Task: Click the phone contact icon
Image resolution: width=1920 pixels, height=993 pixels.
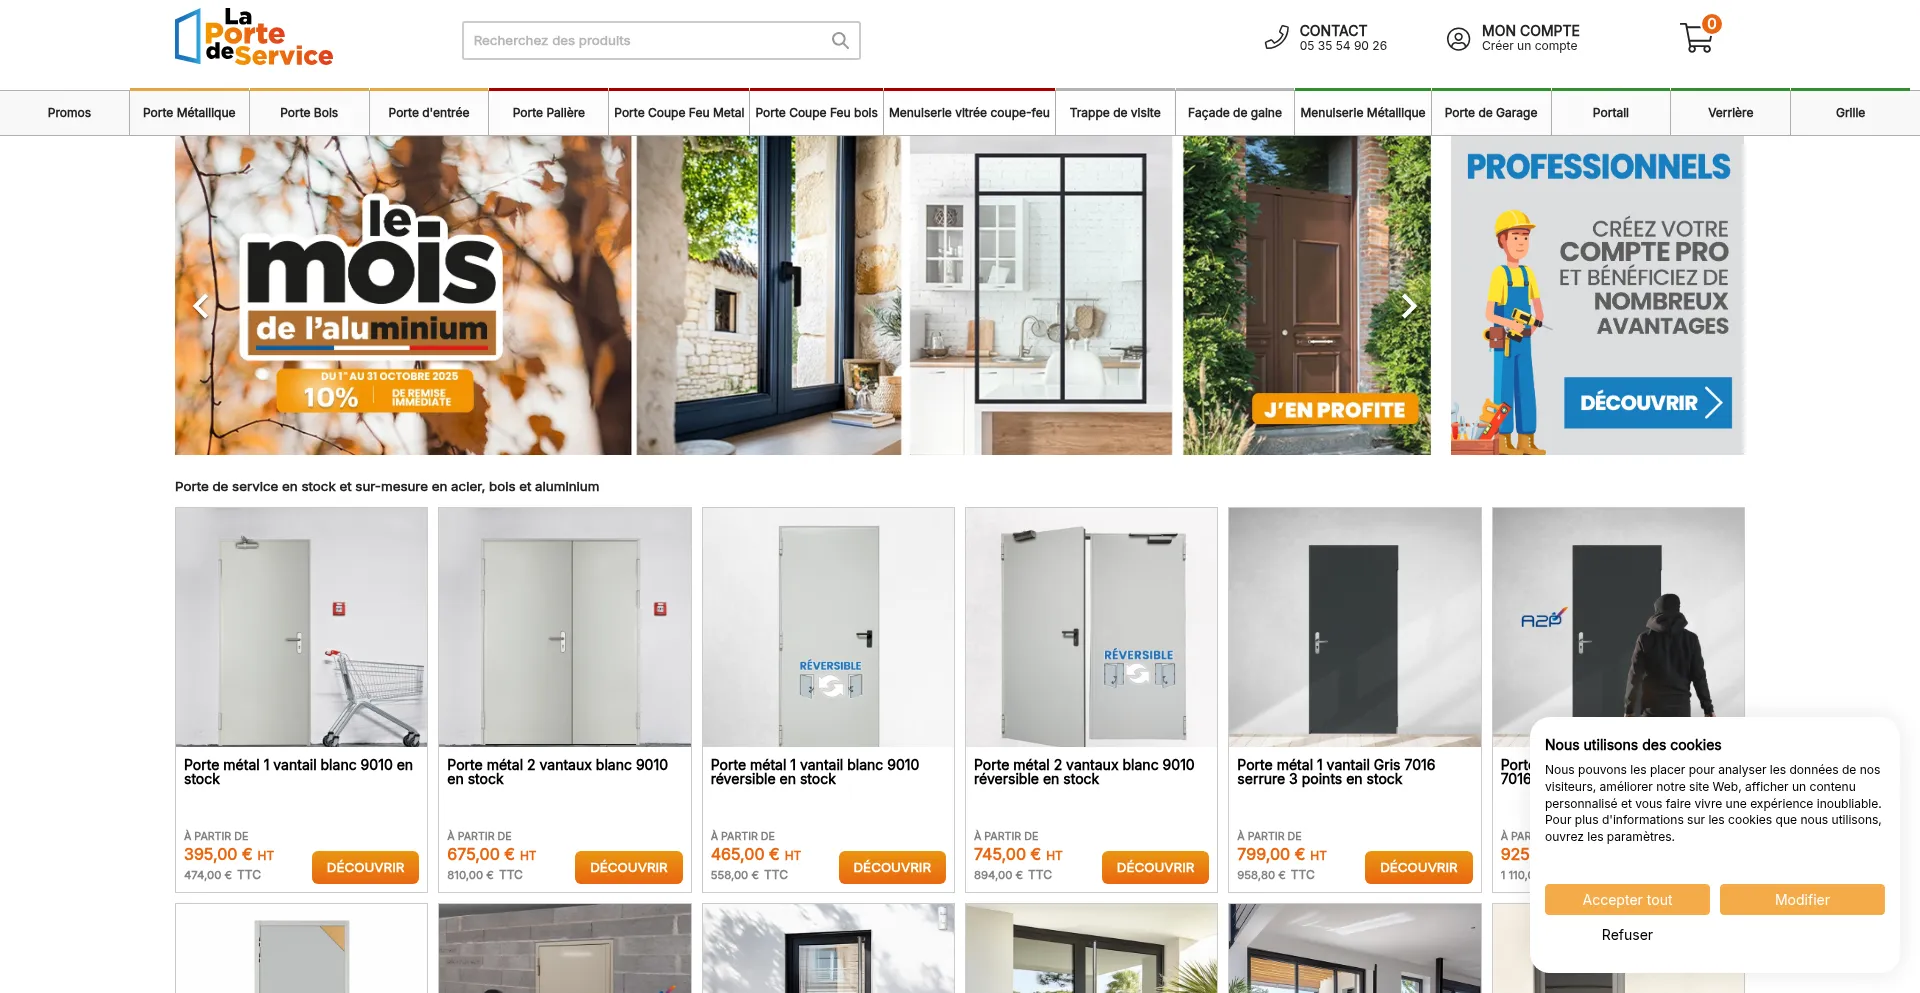Action: tap(1276, 38)
